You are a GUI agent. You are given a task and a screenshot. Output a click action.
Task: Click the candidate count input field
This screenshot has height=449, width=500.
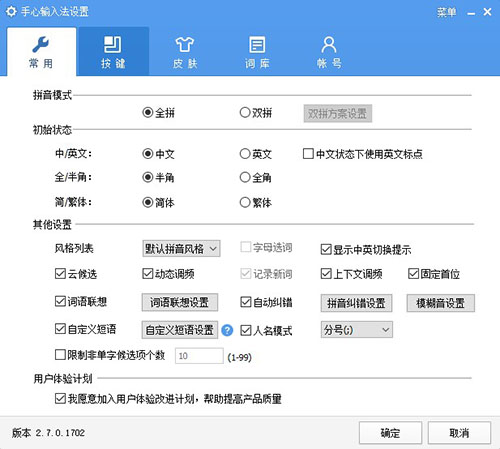(x=199, y=356)
